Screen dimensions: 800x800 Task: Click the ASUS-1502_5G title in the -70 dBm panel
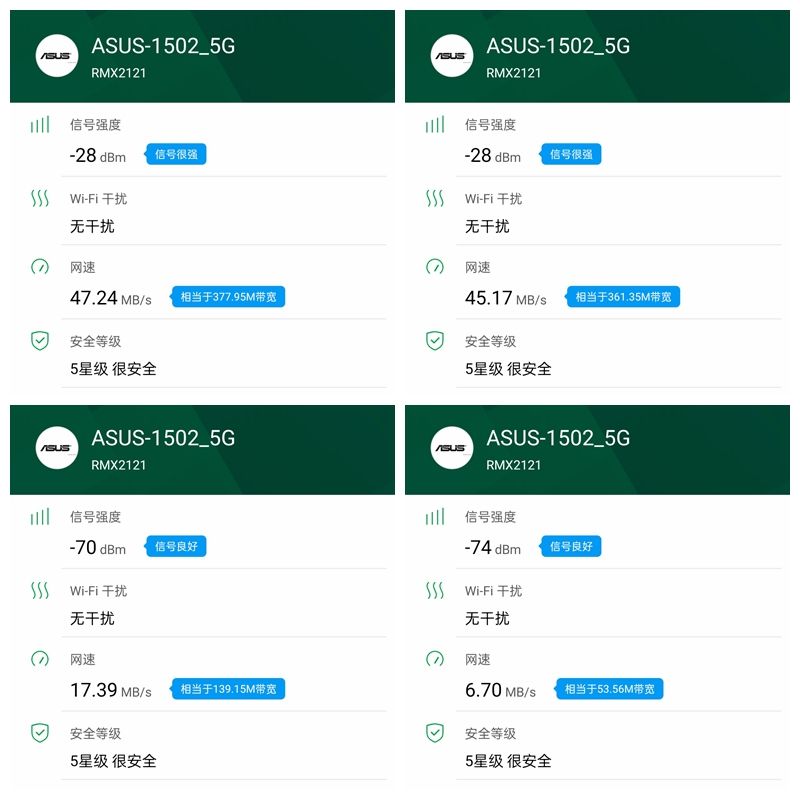163,438
